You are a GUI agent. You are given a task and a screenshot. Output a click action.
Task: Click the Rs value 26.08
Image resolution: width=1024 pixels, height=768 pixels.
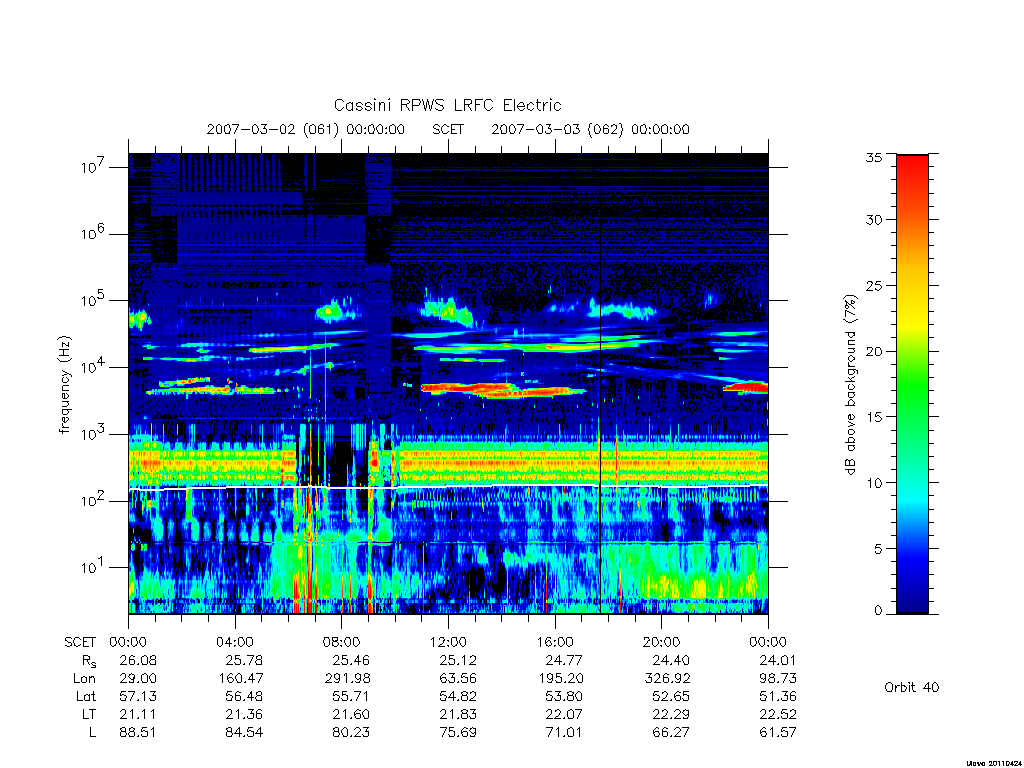click(x=138, y=660)
